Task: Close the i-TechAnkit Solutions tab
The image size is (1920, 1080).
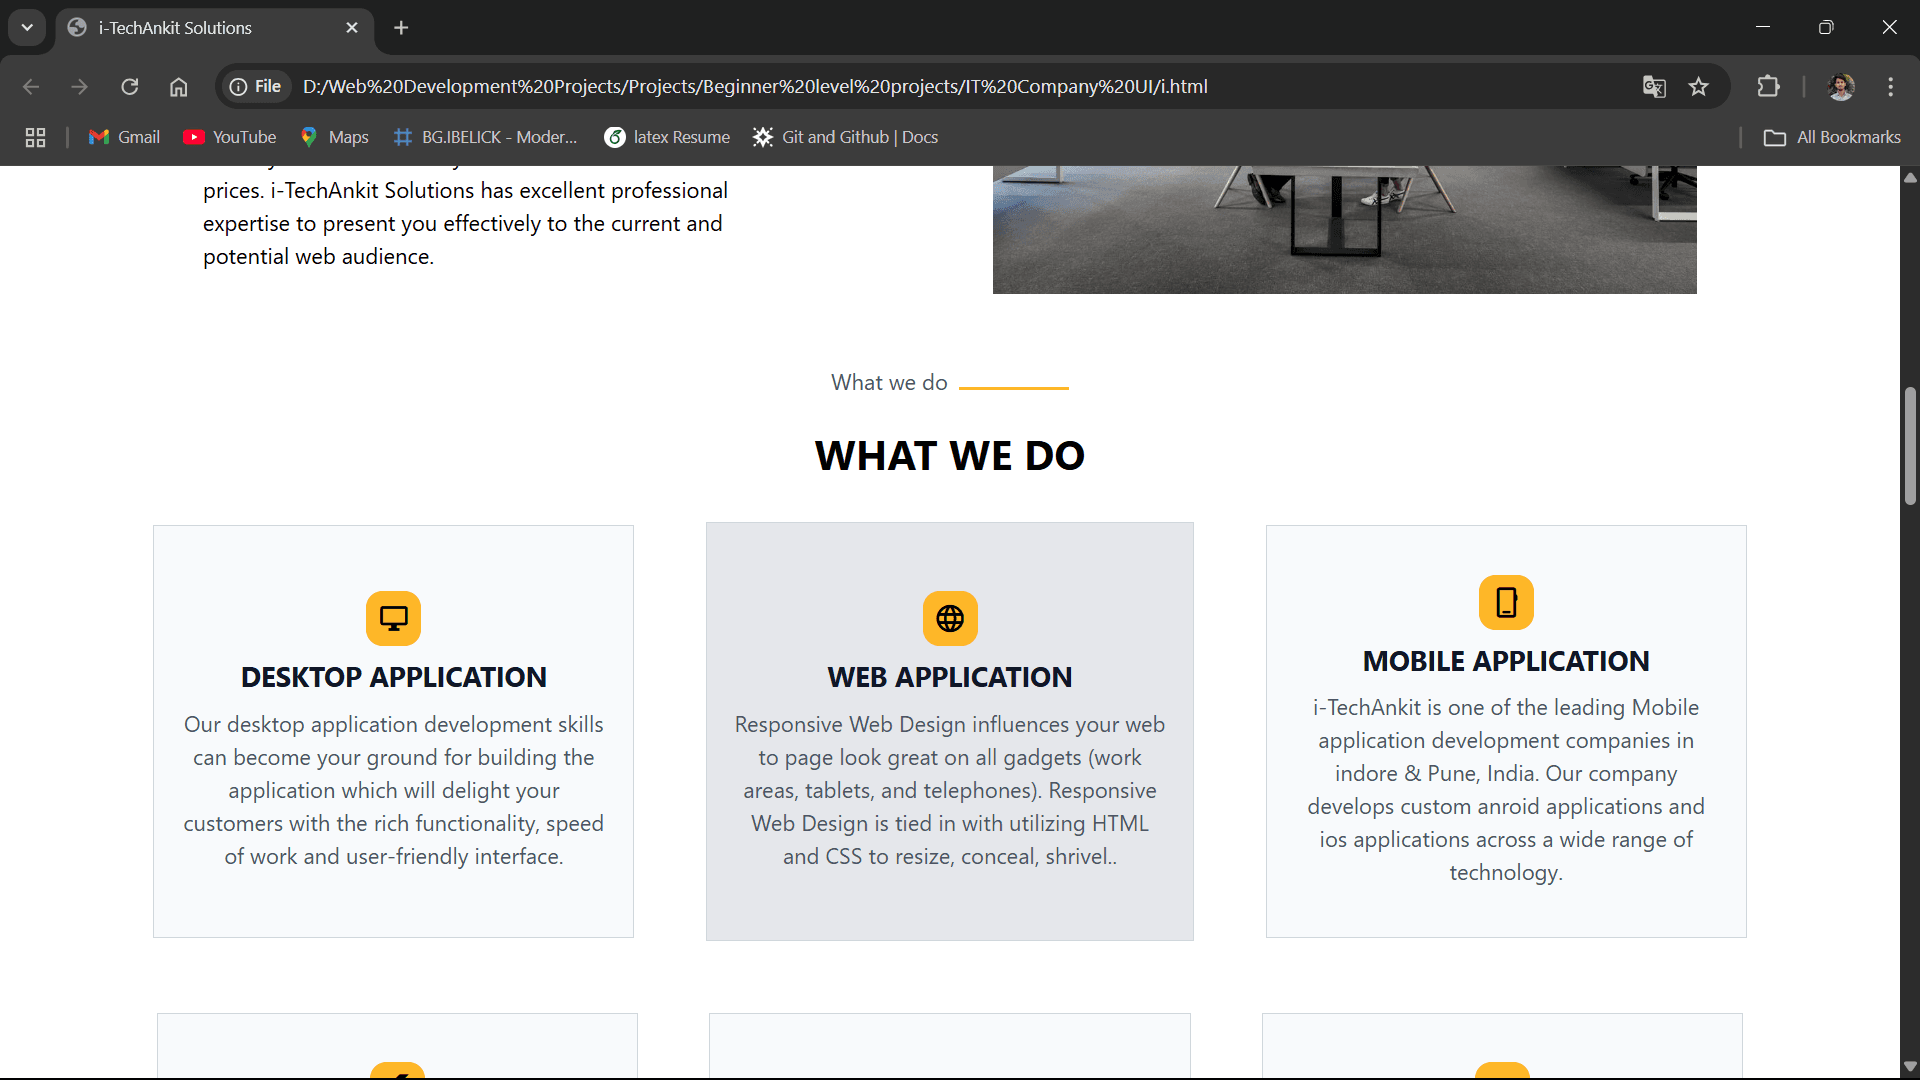Action: (352, 28)
